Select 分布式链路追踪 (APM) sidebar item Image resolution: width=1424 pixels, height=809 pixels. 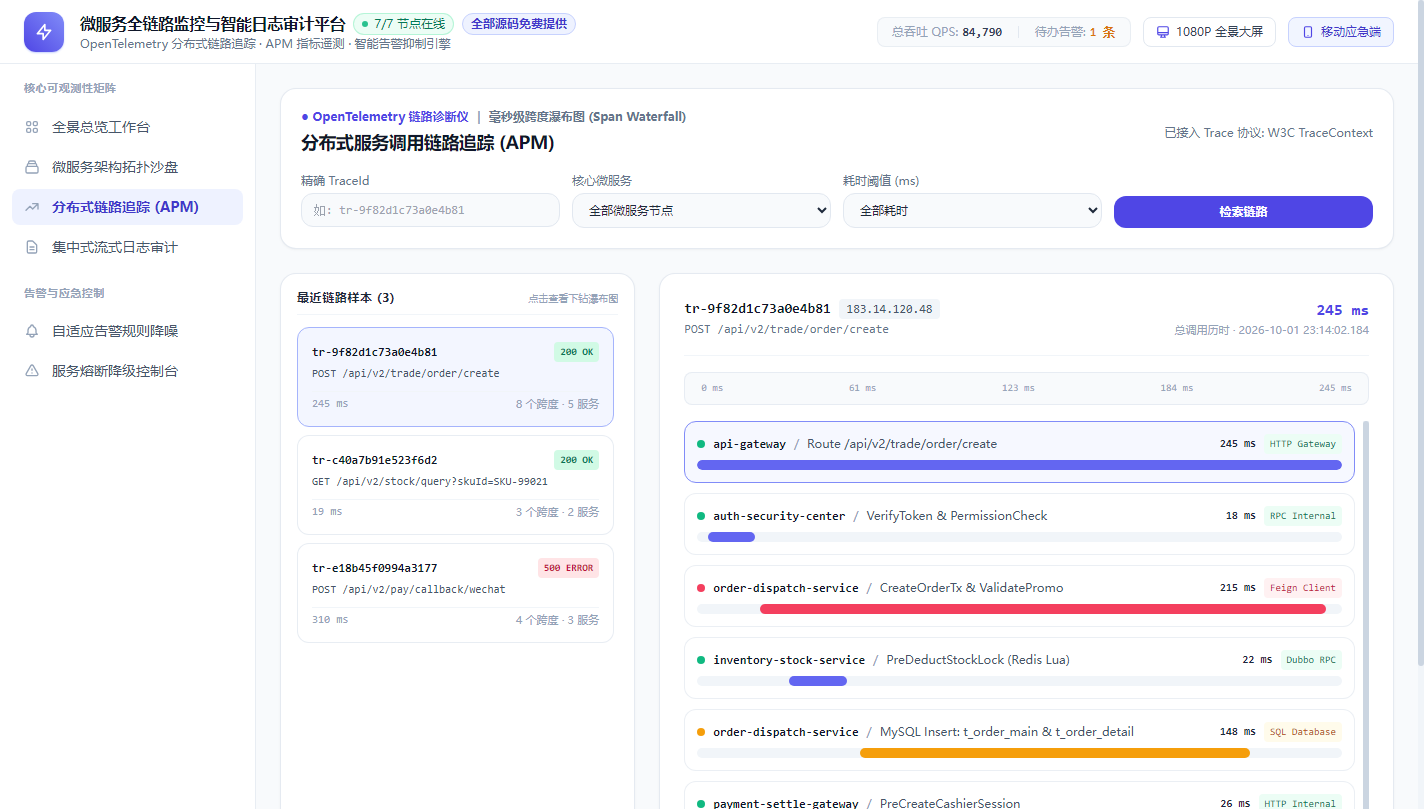pyautogui.click(x=127, y=207)
